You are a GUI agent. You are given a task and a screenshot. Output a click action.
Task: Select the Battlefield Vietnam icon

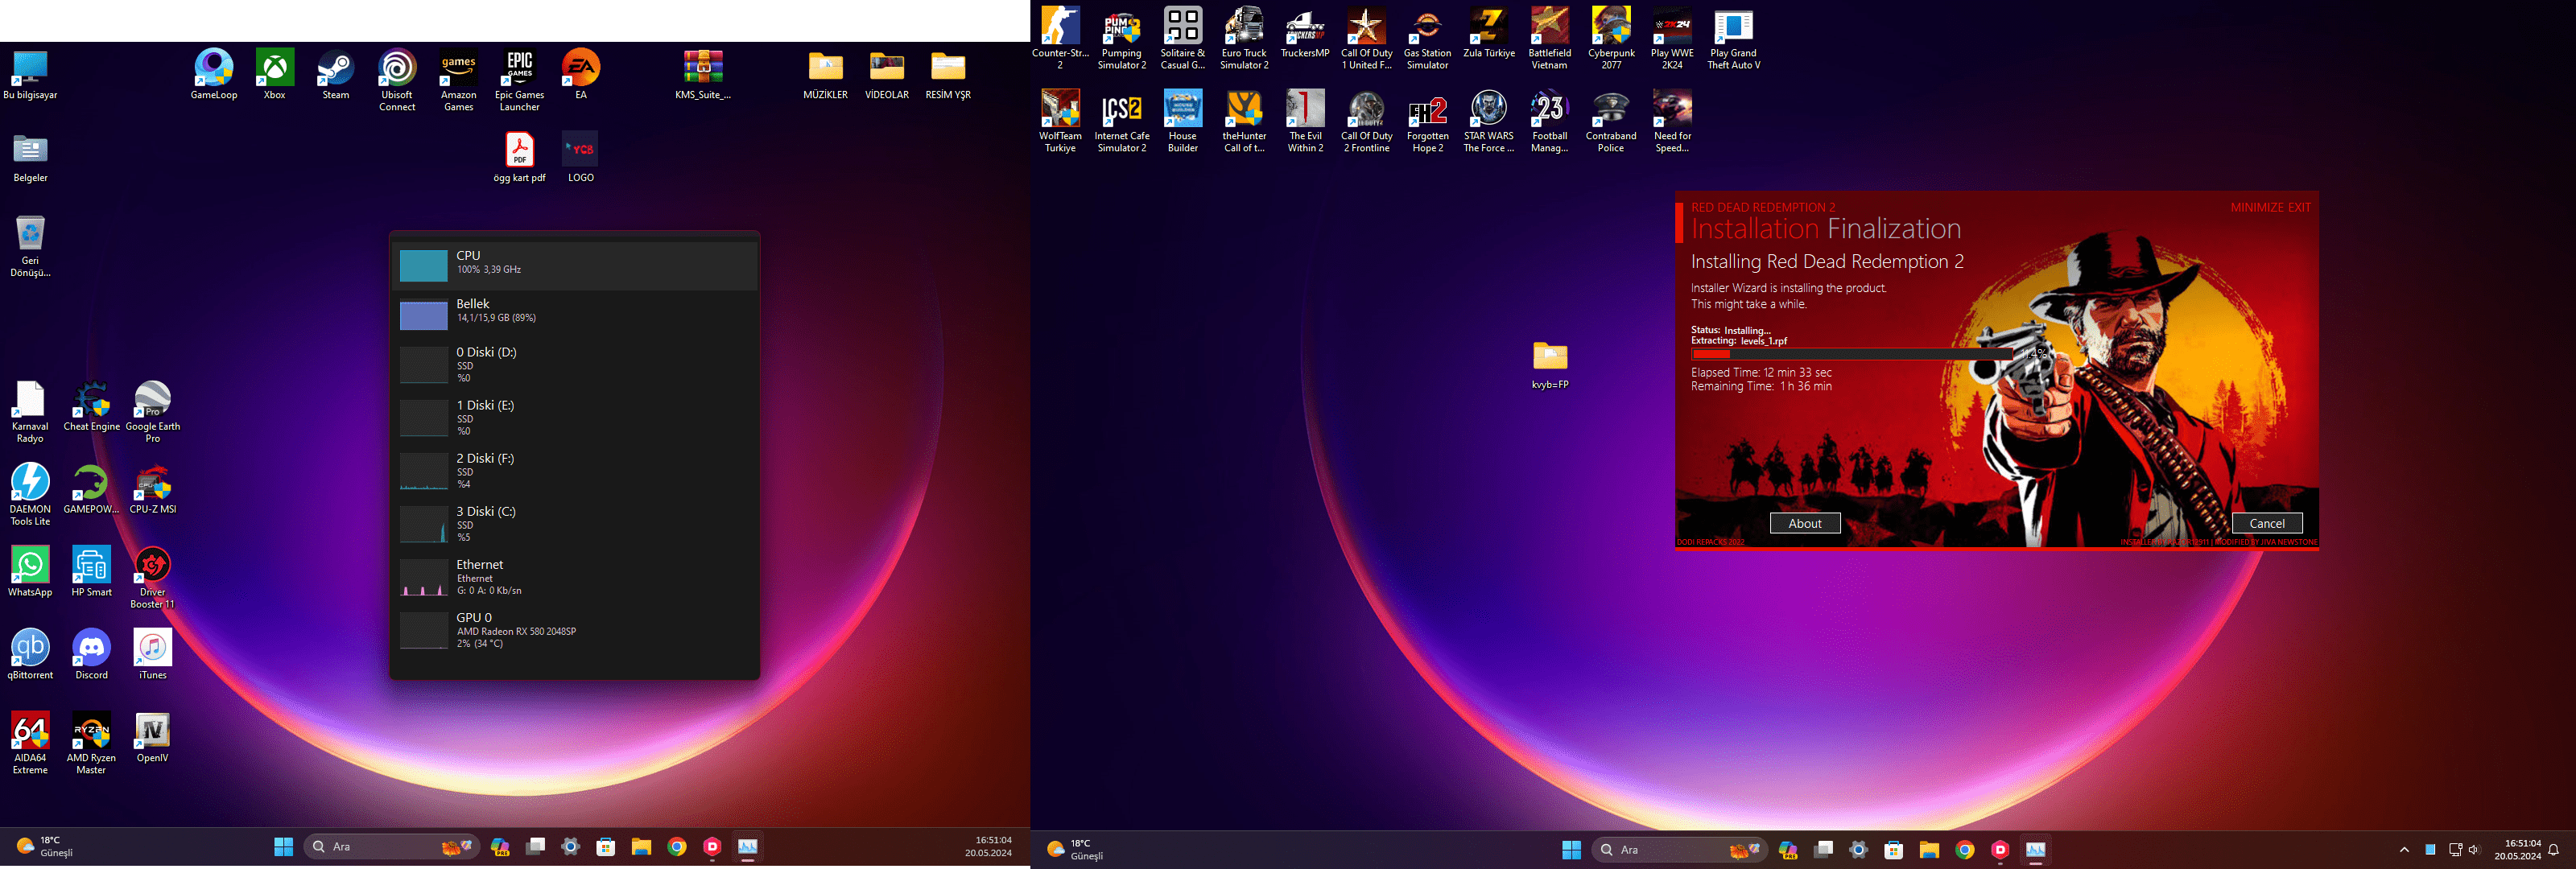[1549, 38]
